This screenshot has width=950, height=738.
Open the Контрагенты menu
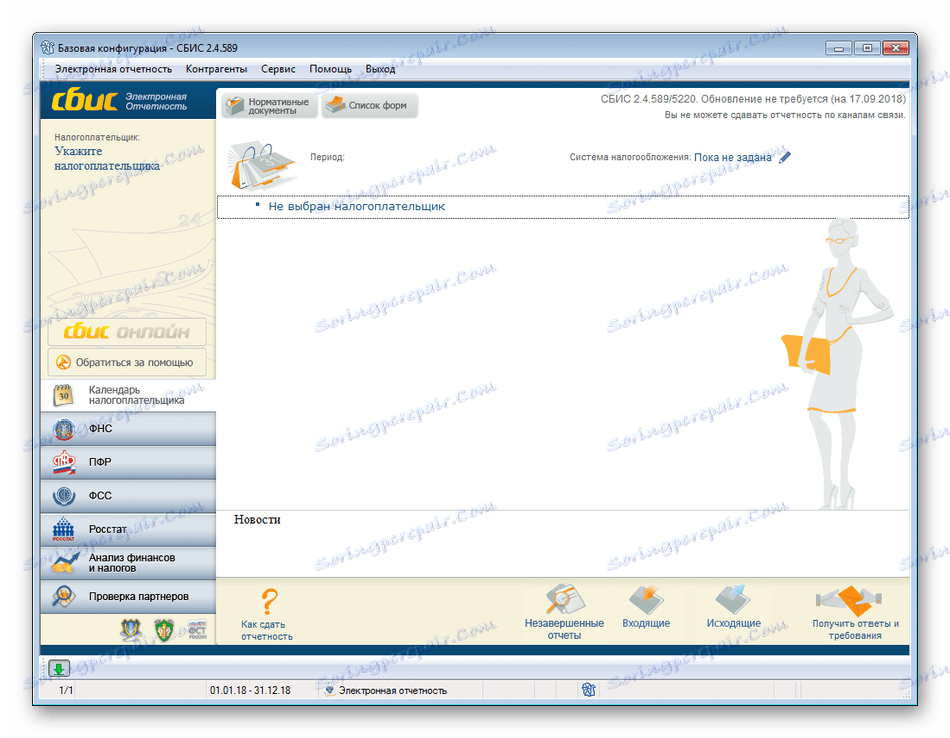pyautogui.click(x=216, y=69)
